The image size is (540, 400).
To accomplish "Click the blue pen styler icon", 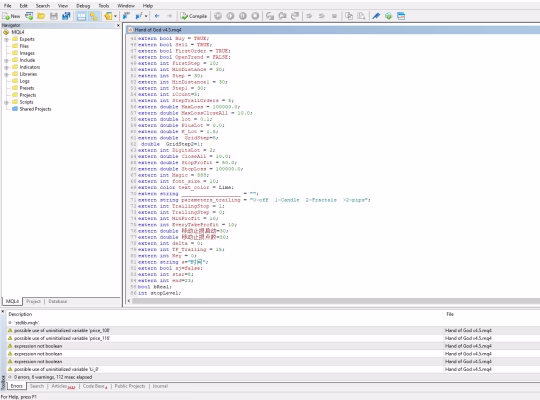I will click(x=376, y=16).
